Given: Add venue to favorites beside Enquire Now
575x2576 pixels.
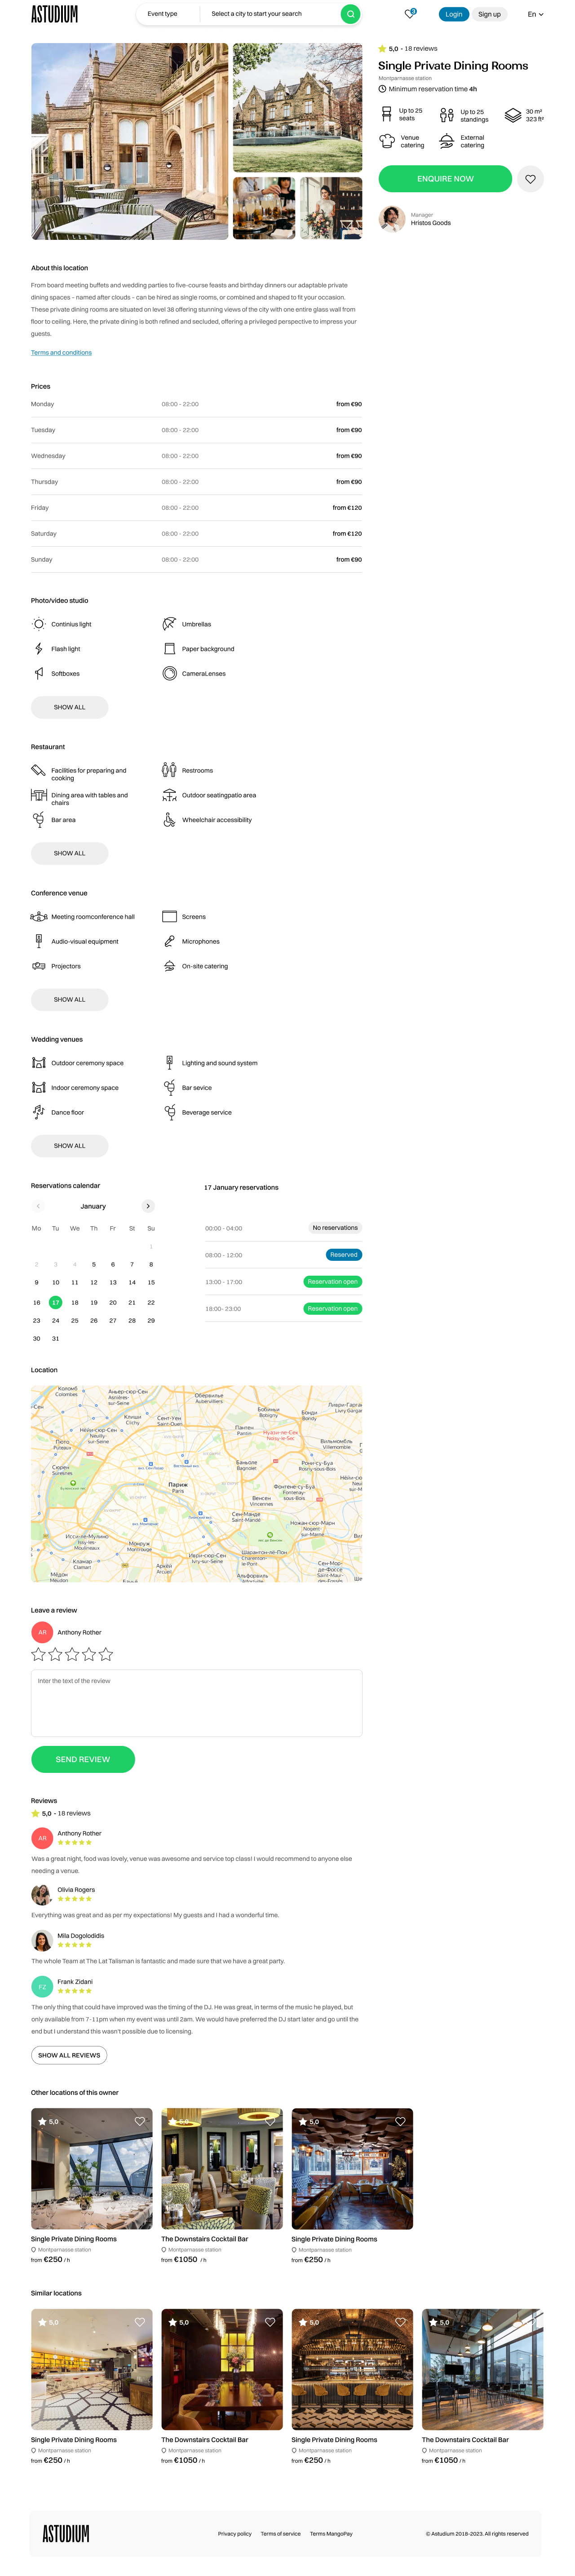Looking at the screenshot, I should [x=530, y=179].
